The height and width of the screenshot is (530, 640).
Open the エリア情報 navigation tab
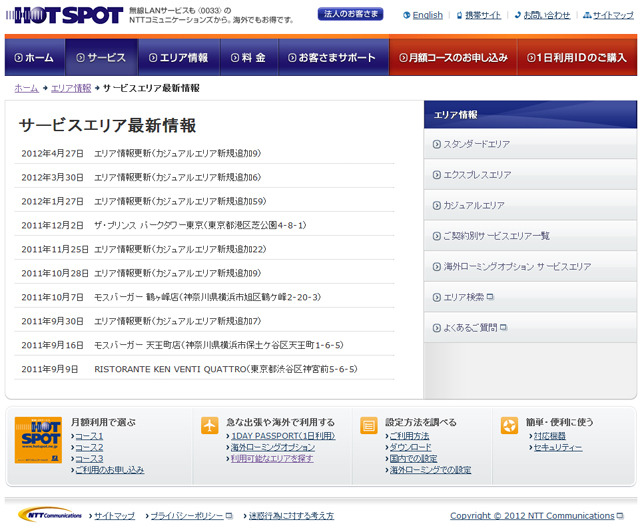pos(179,58)
